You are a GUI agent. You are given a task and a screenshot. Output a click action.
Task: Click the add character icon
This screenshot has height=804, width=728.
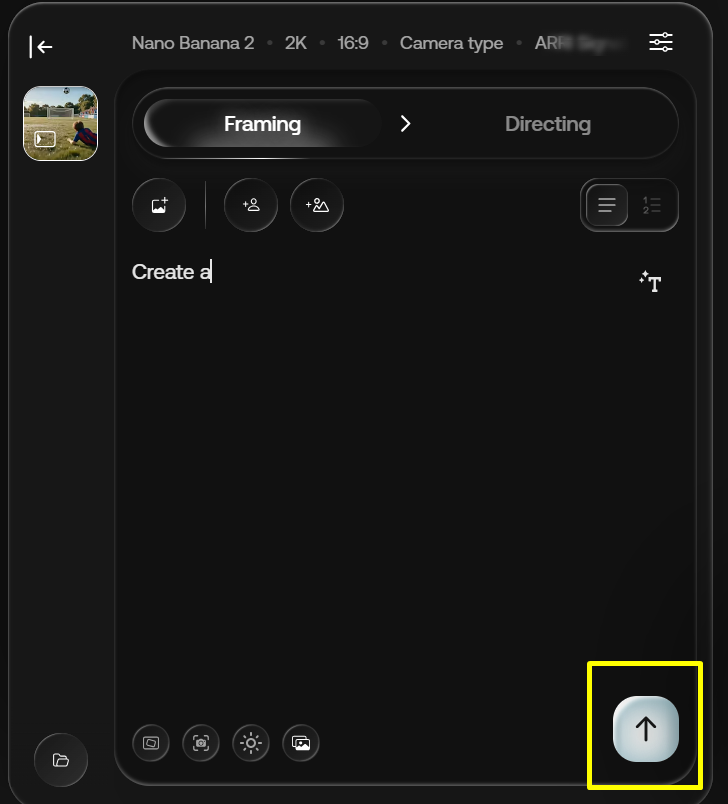tap(251, 205)
